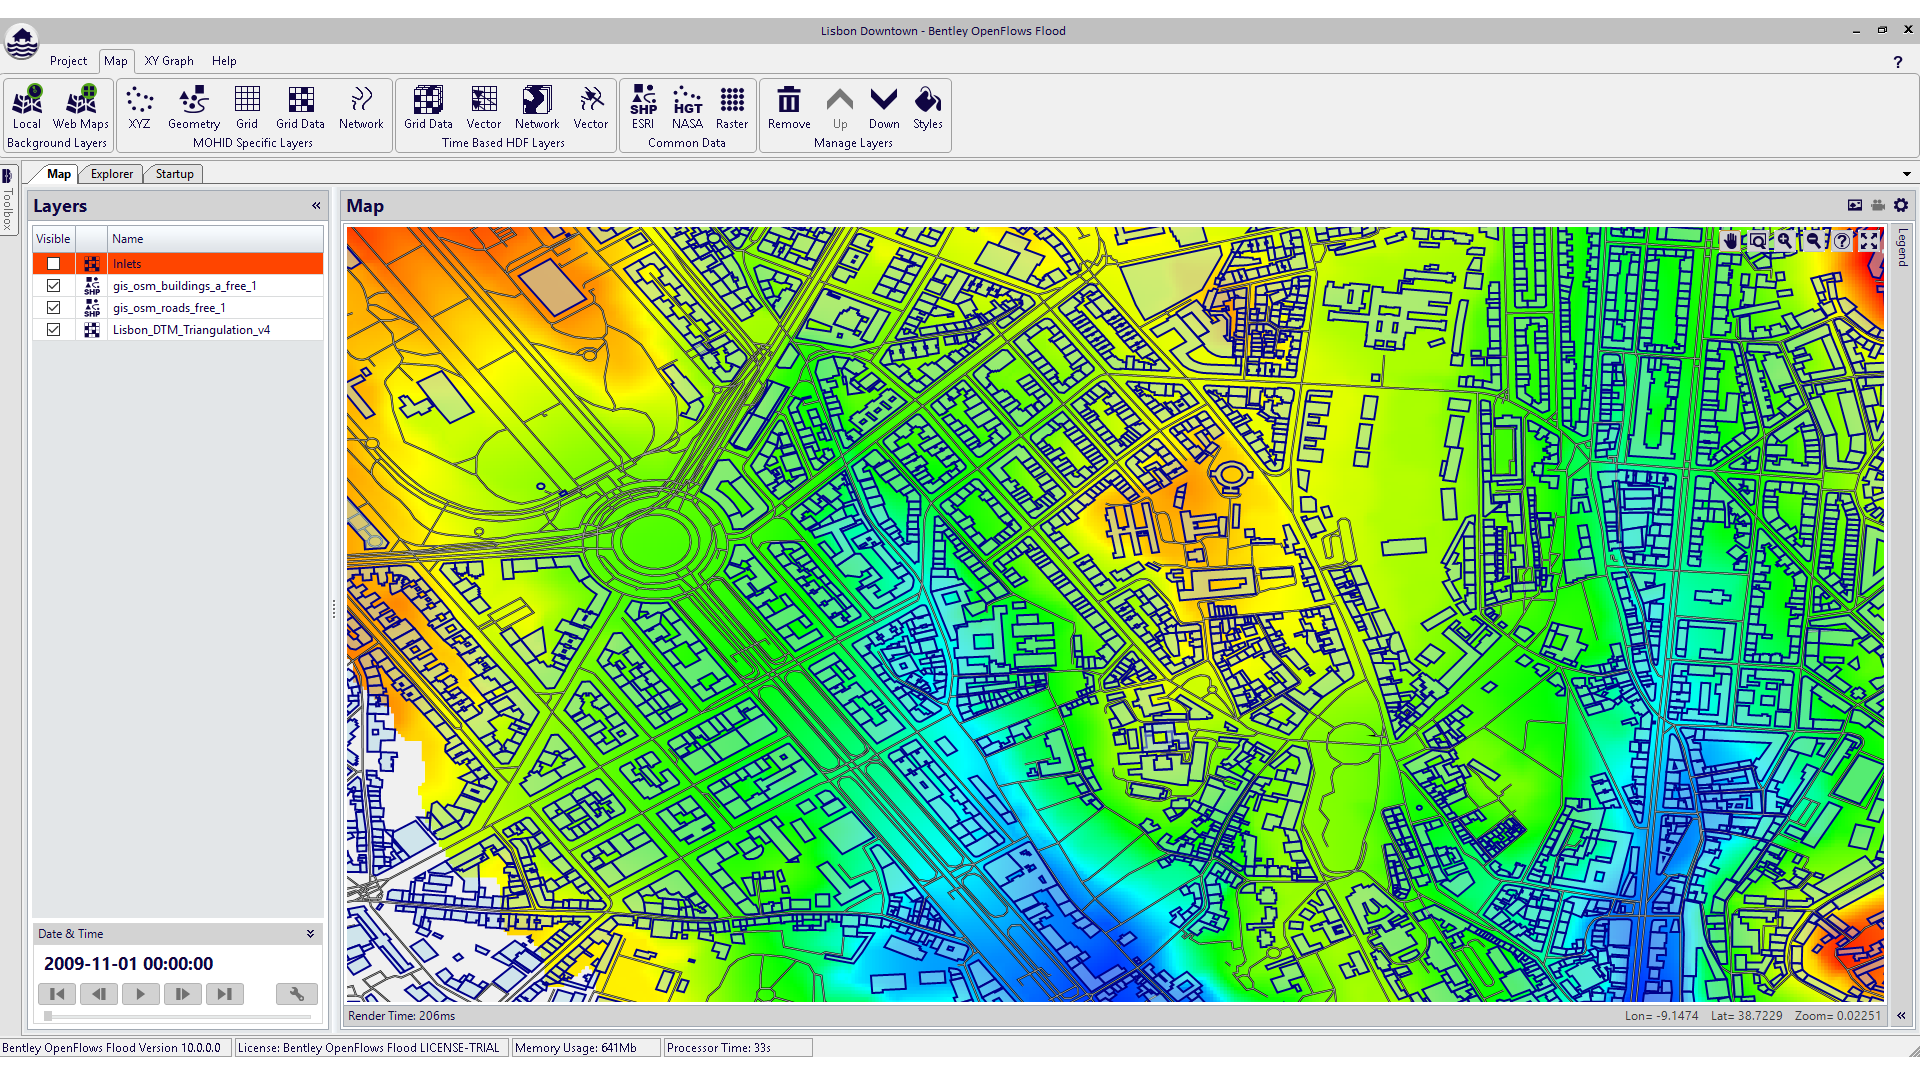
Task: Uncheck the Lisbon_DTM_Triangulation_v4 layer
Action: [54, 330]
